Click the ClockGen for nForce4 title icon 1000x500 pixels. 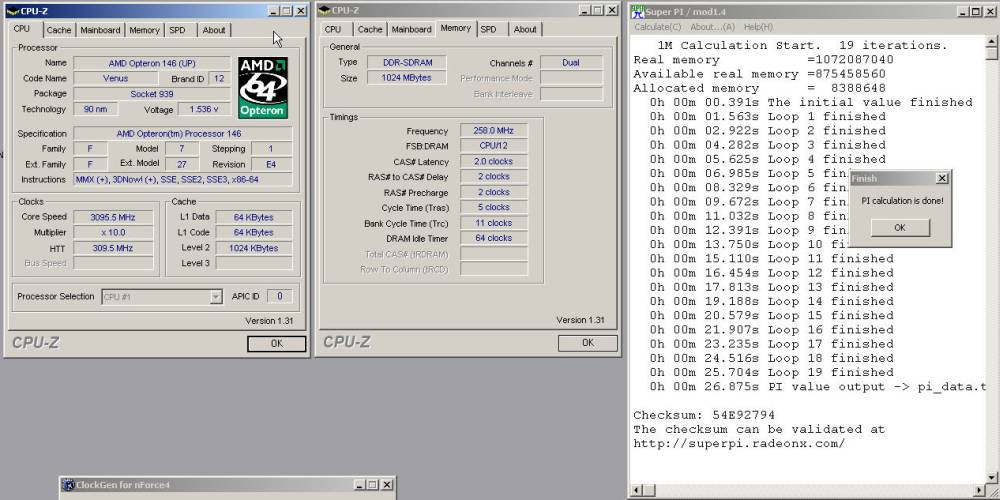point(68,485)
